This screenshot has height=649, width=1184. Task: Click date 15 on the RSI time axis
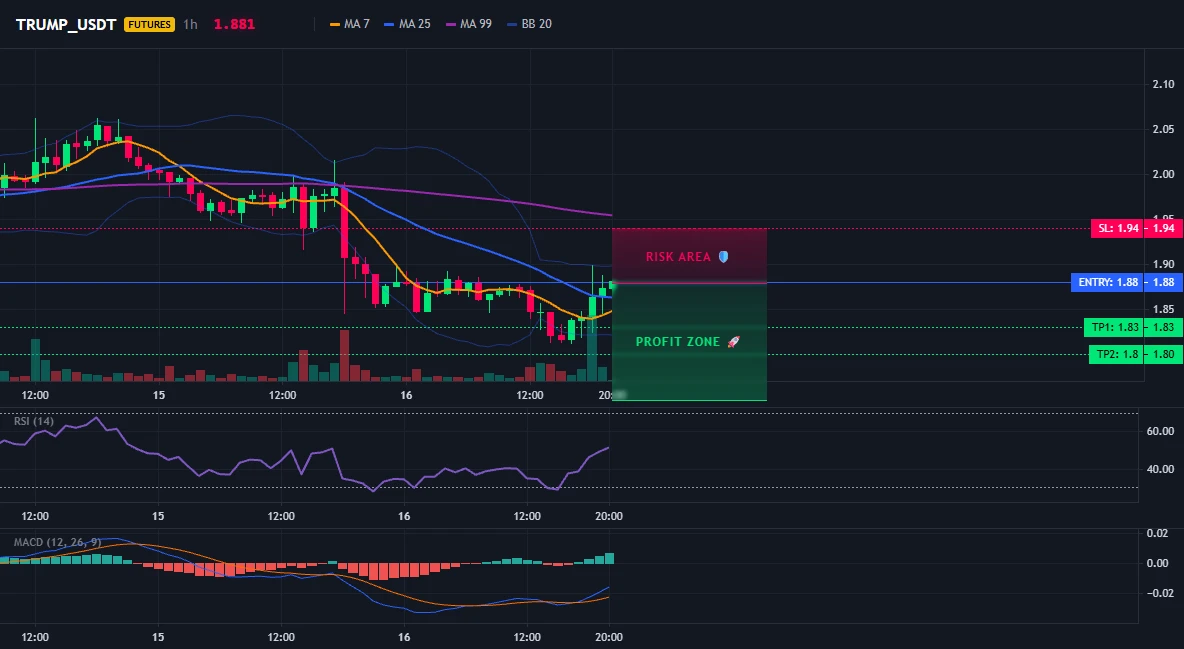[157, 516]
